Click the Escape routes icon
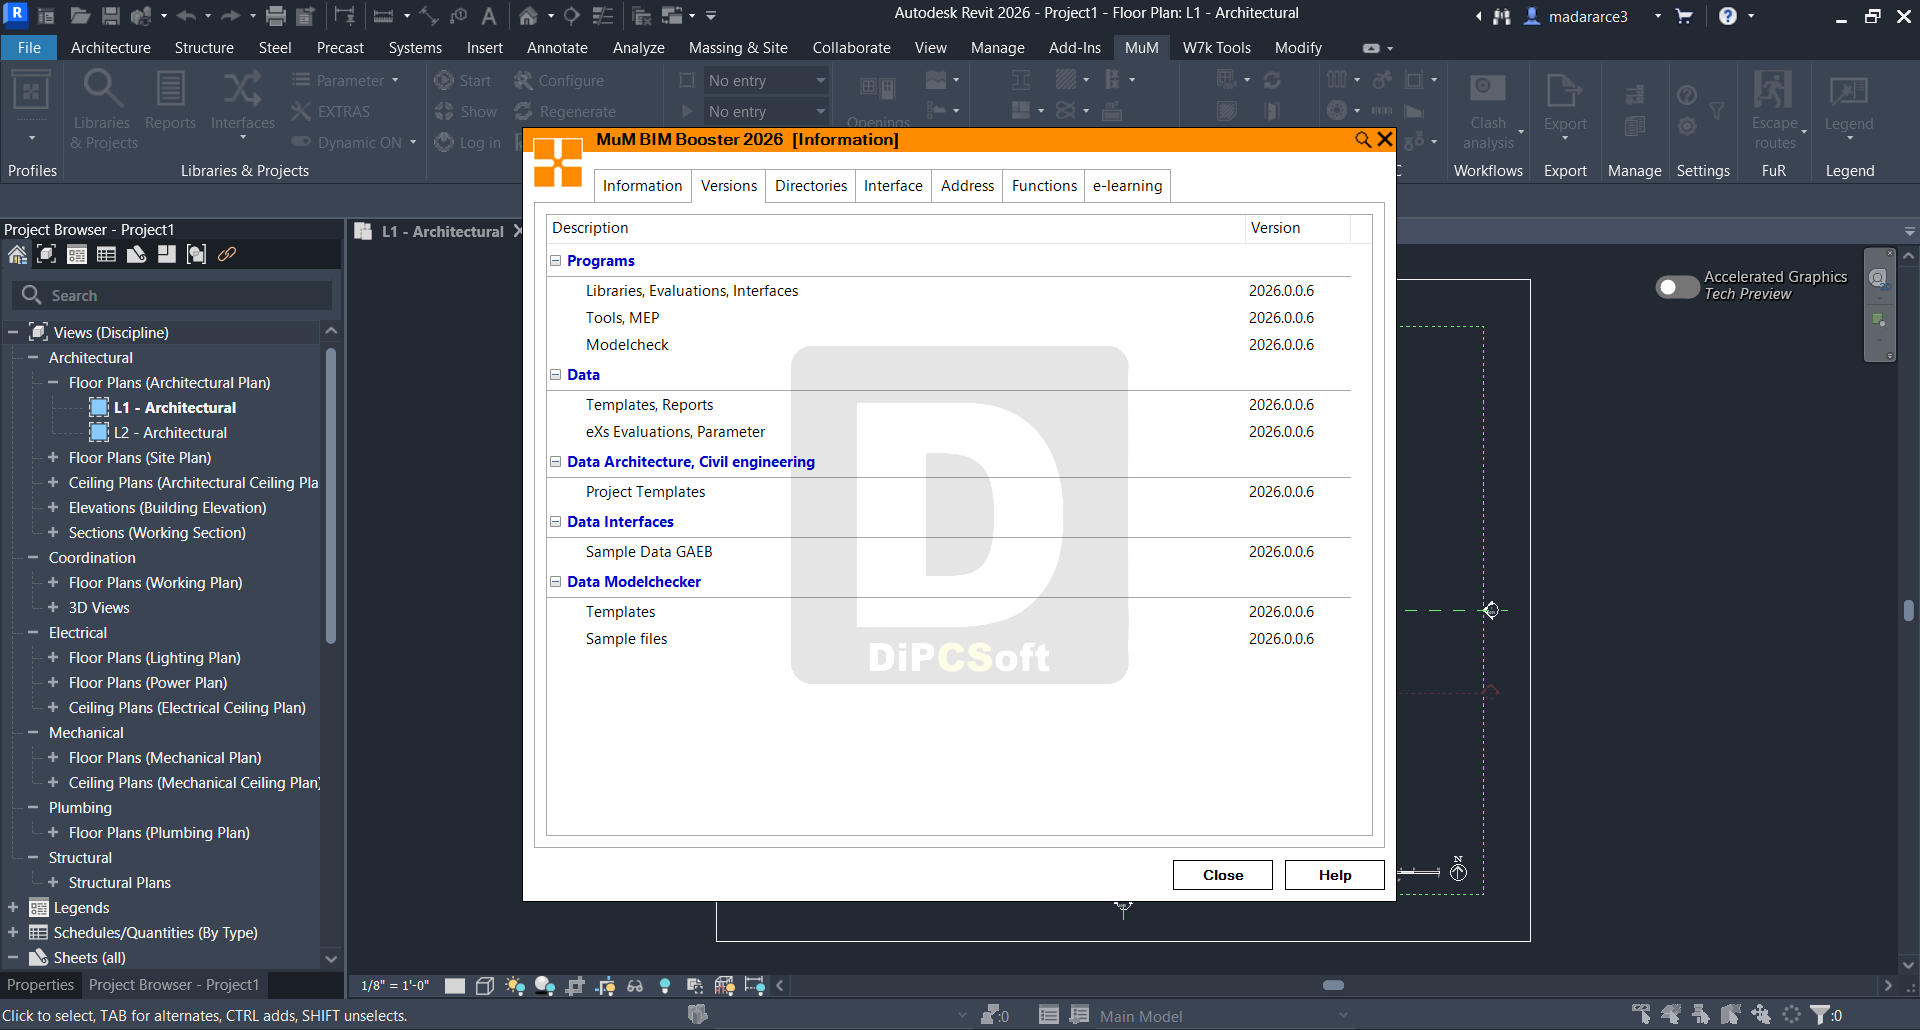The image size is (1920, 1030). (1773, 89)
